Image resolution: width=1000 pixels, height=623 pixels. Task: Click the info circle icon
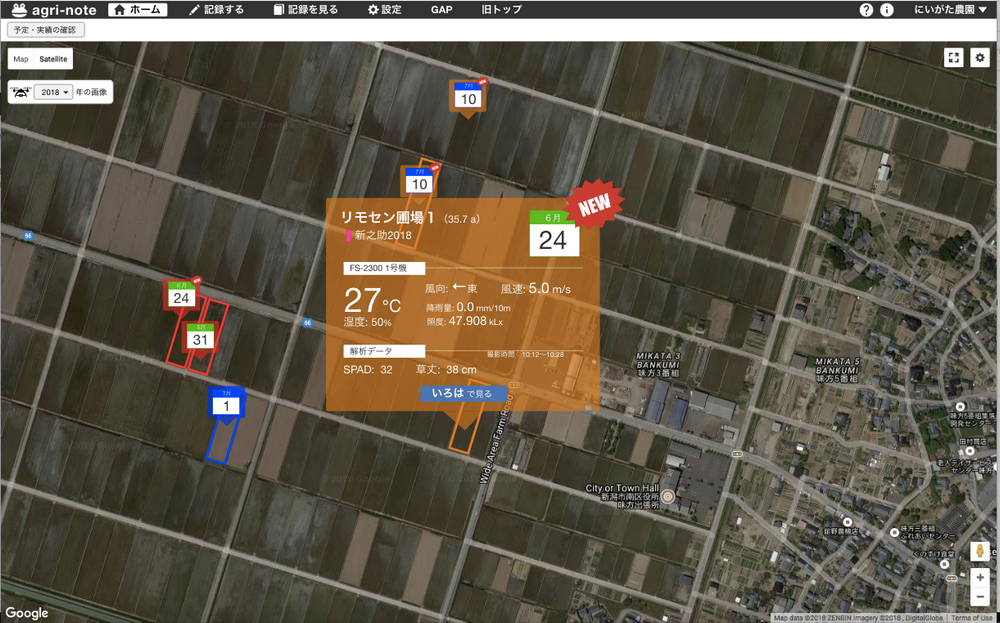pos(886,10)
